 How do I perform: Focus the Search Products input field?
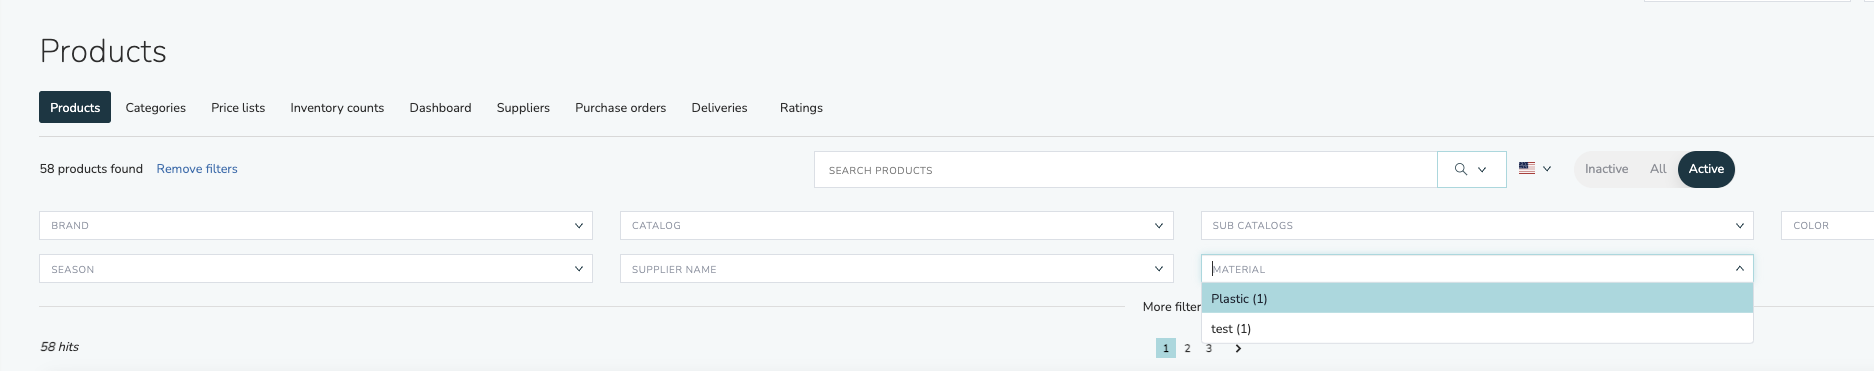1125,170
